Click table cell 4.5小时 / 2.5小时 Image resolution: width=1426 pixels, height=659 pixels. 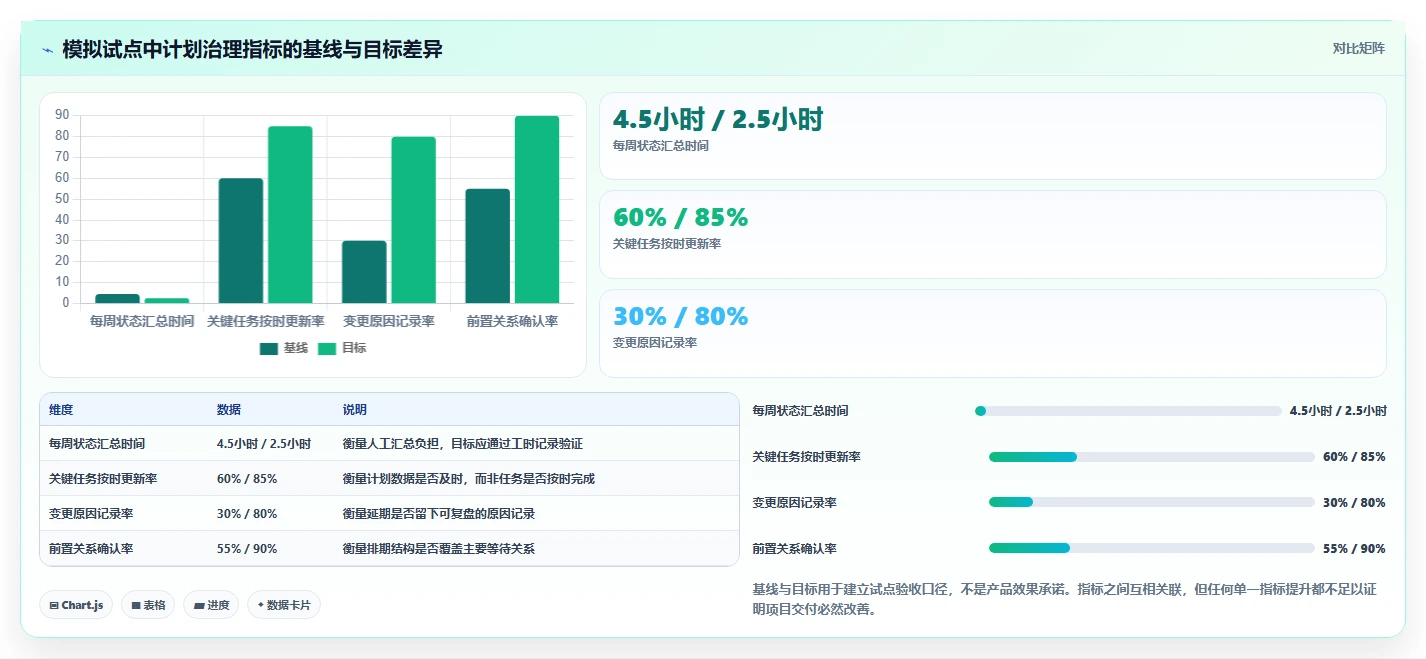pyautogui.click(x=264, y=444)
